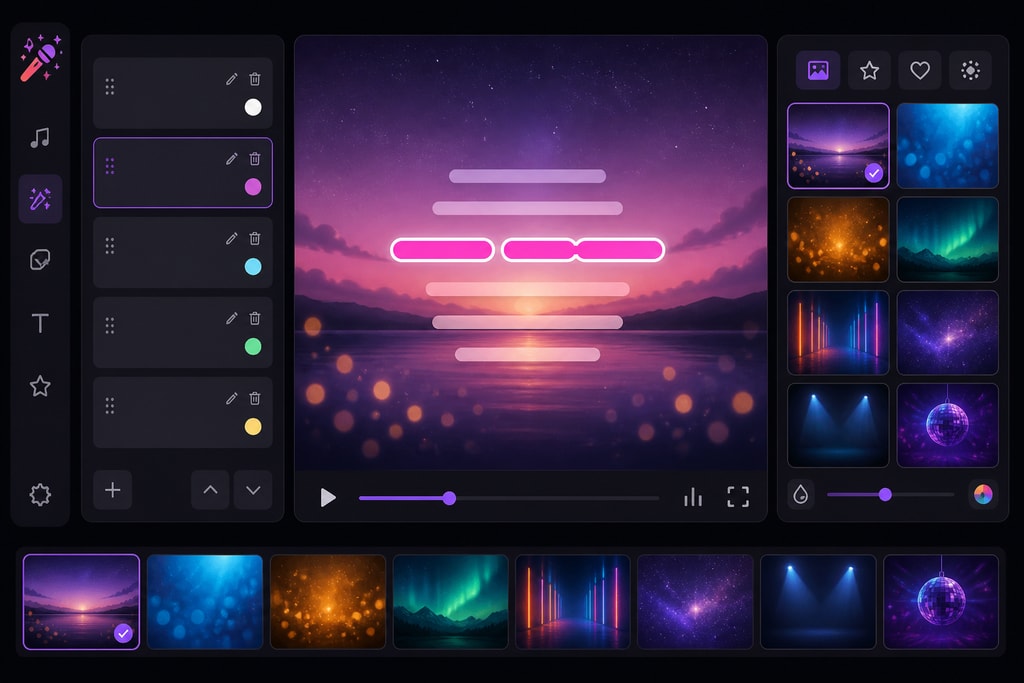Add a new row with plus button
The width and height of the screenshot is (1024, 683).
(x=112, y=490)
